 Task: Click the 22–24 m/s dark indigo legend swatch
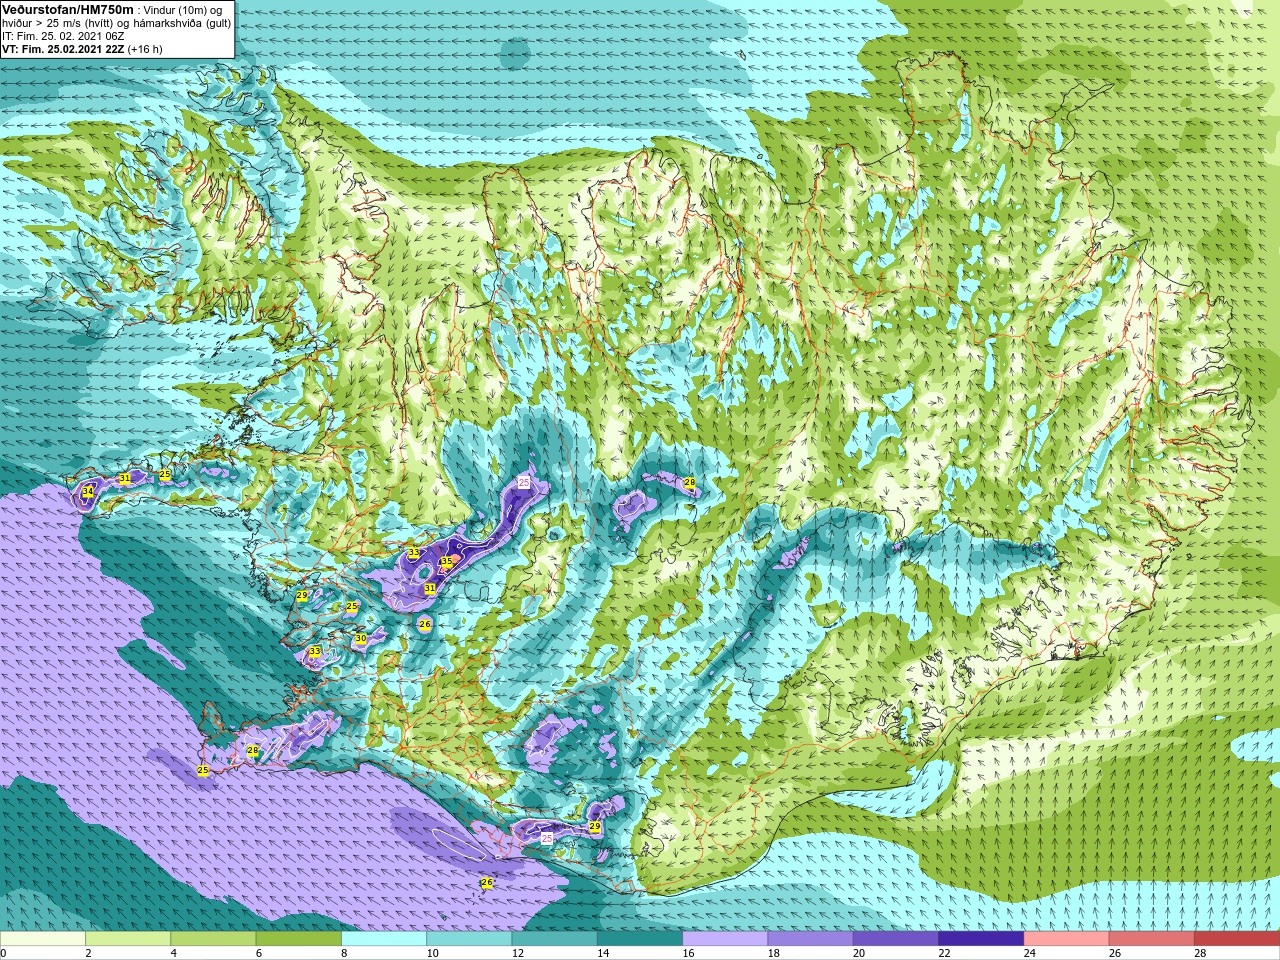(x=981, y=939)
